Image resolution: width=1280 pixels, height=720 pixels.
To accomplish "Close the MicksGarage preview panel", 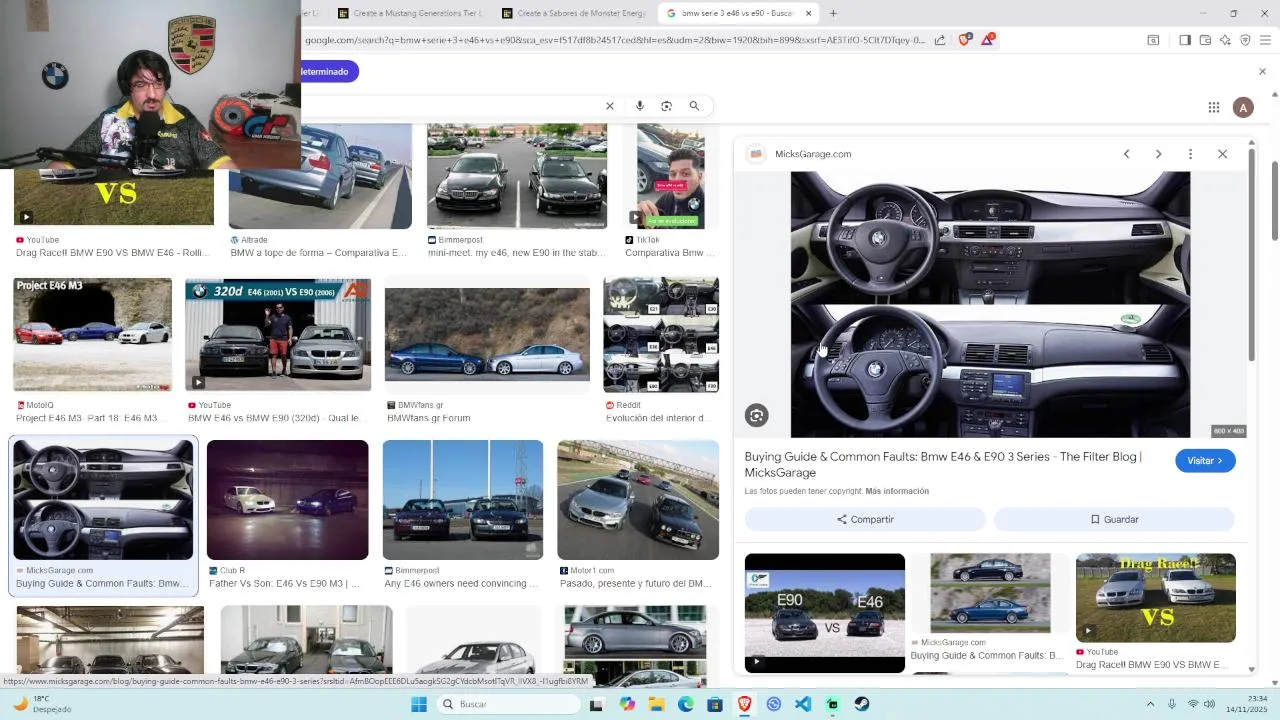I will point(1222,154).
